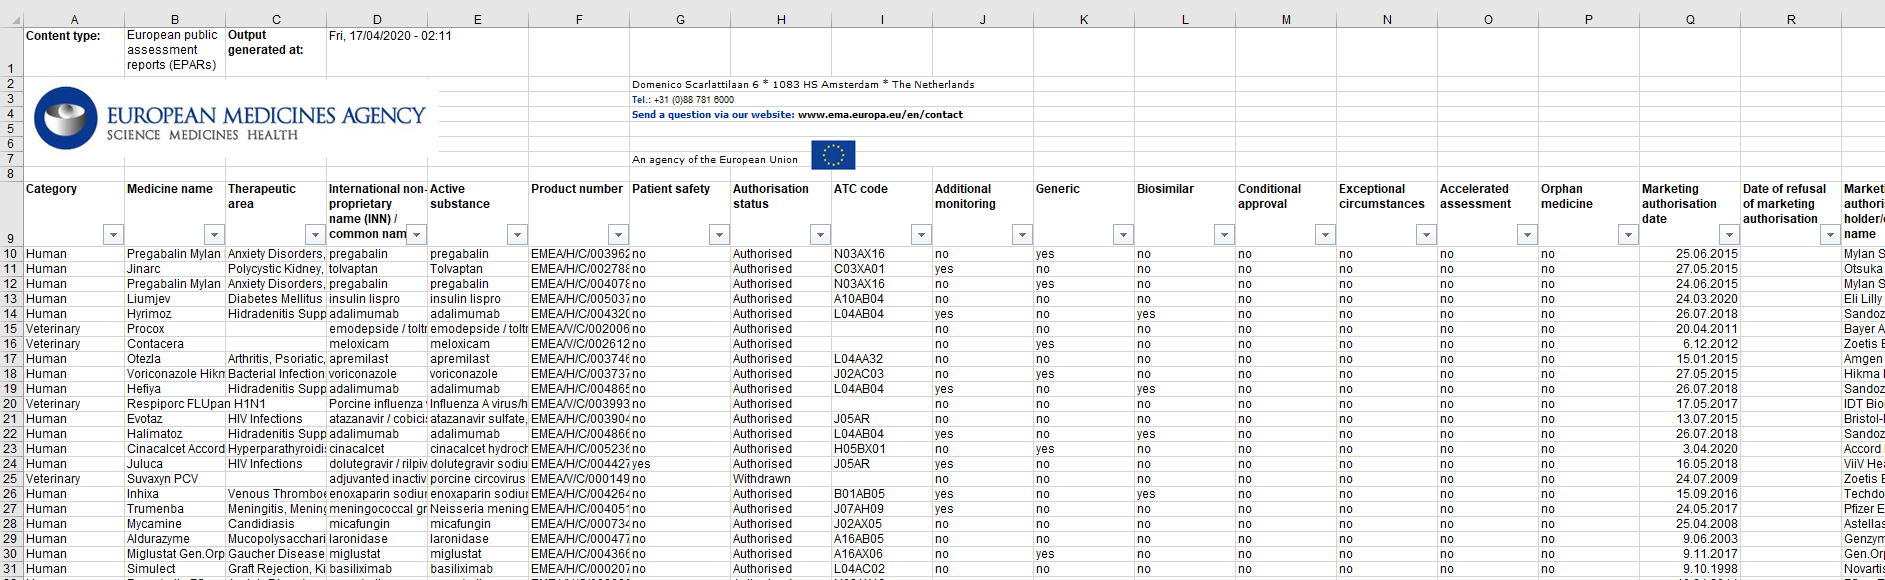This screenshot has height=580, width=1885.
Task: Select the 'B01AB05' ATC code cell
Action: (882, 494)
